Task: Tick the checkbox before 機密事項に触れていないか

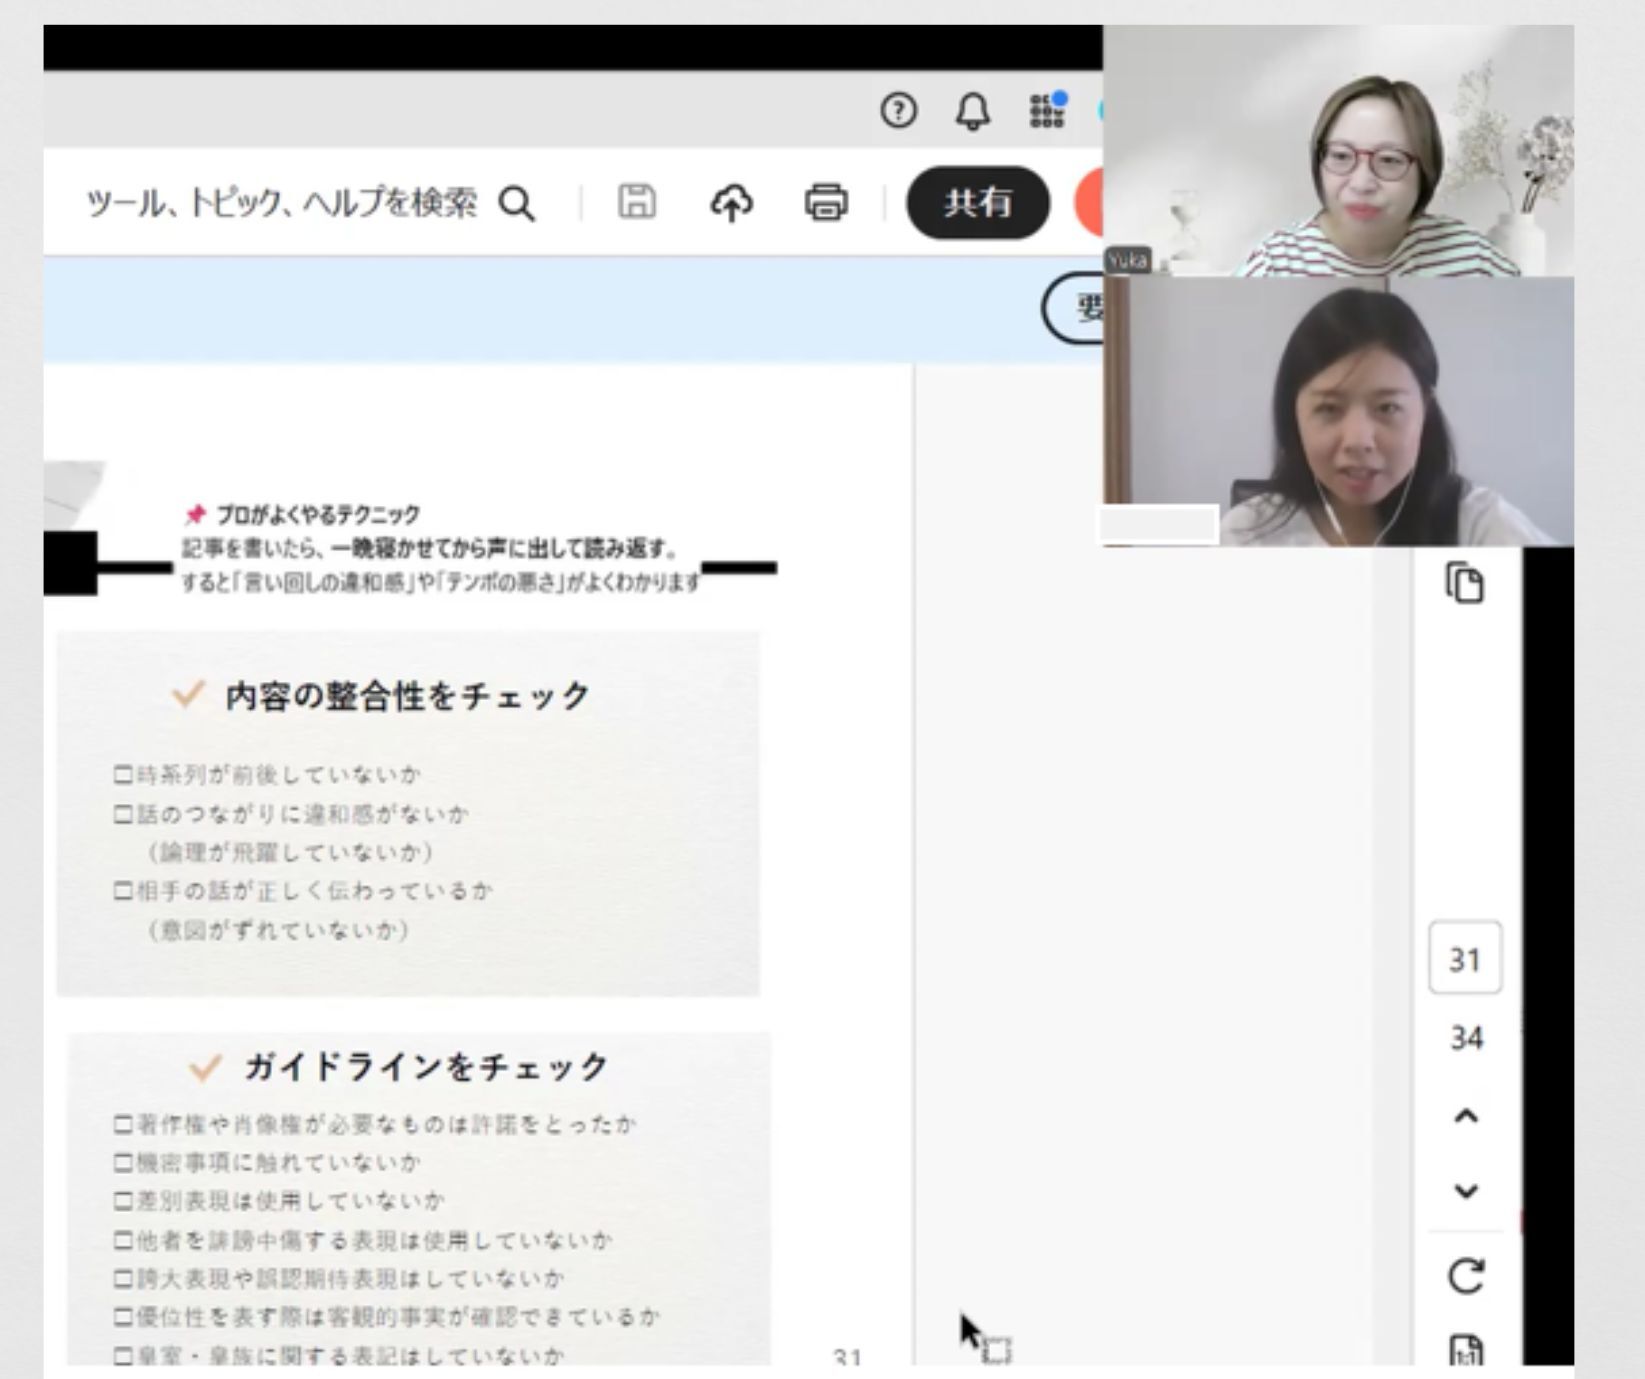Action: [123, 1163]
